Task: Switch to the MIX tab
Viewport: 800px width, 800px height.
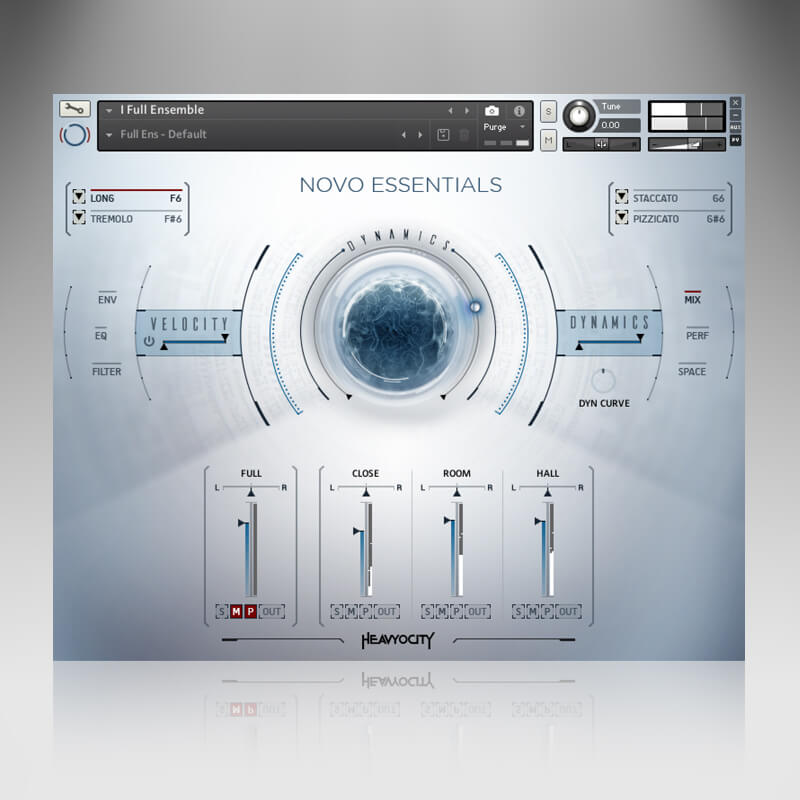Action: (x=692, y=297)
